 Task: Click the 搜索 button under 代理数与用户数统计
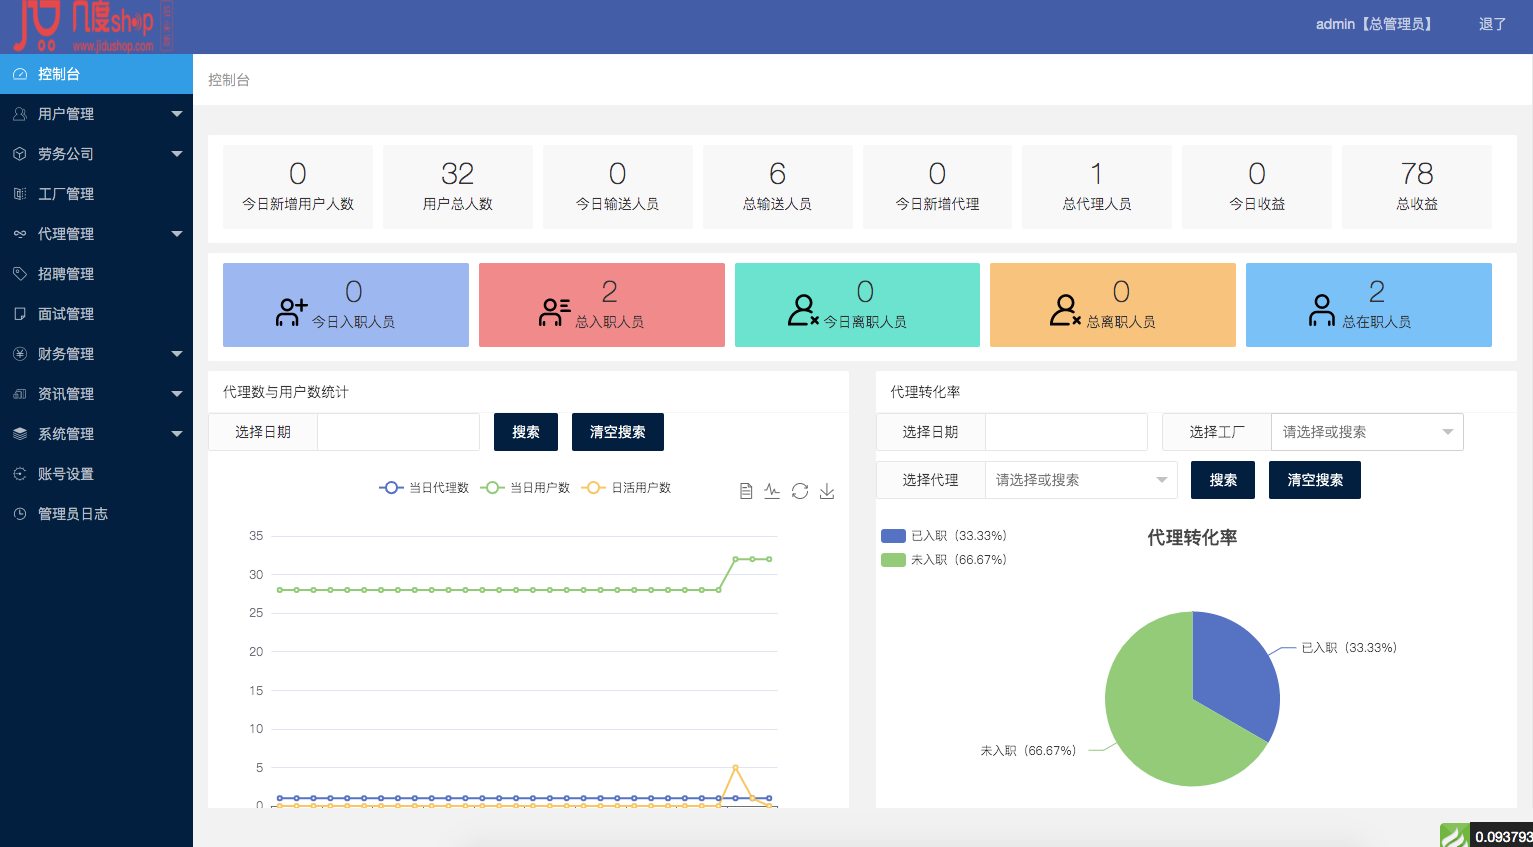click(x=525, y=431)
